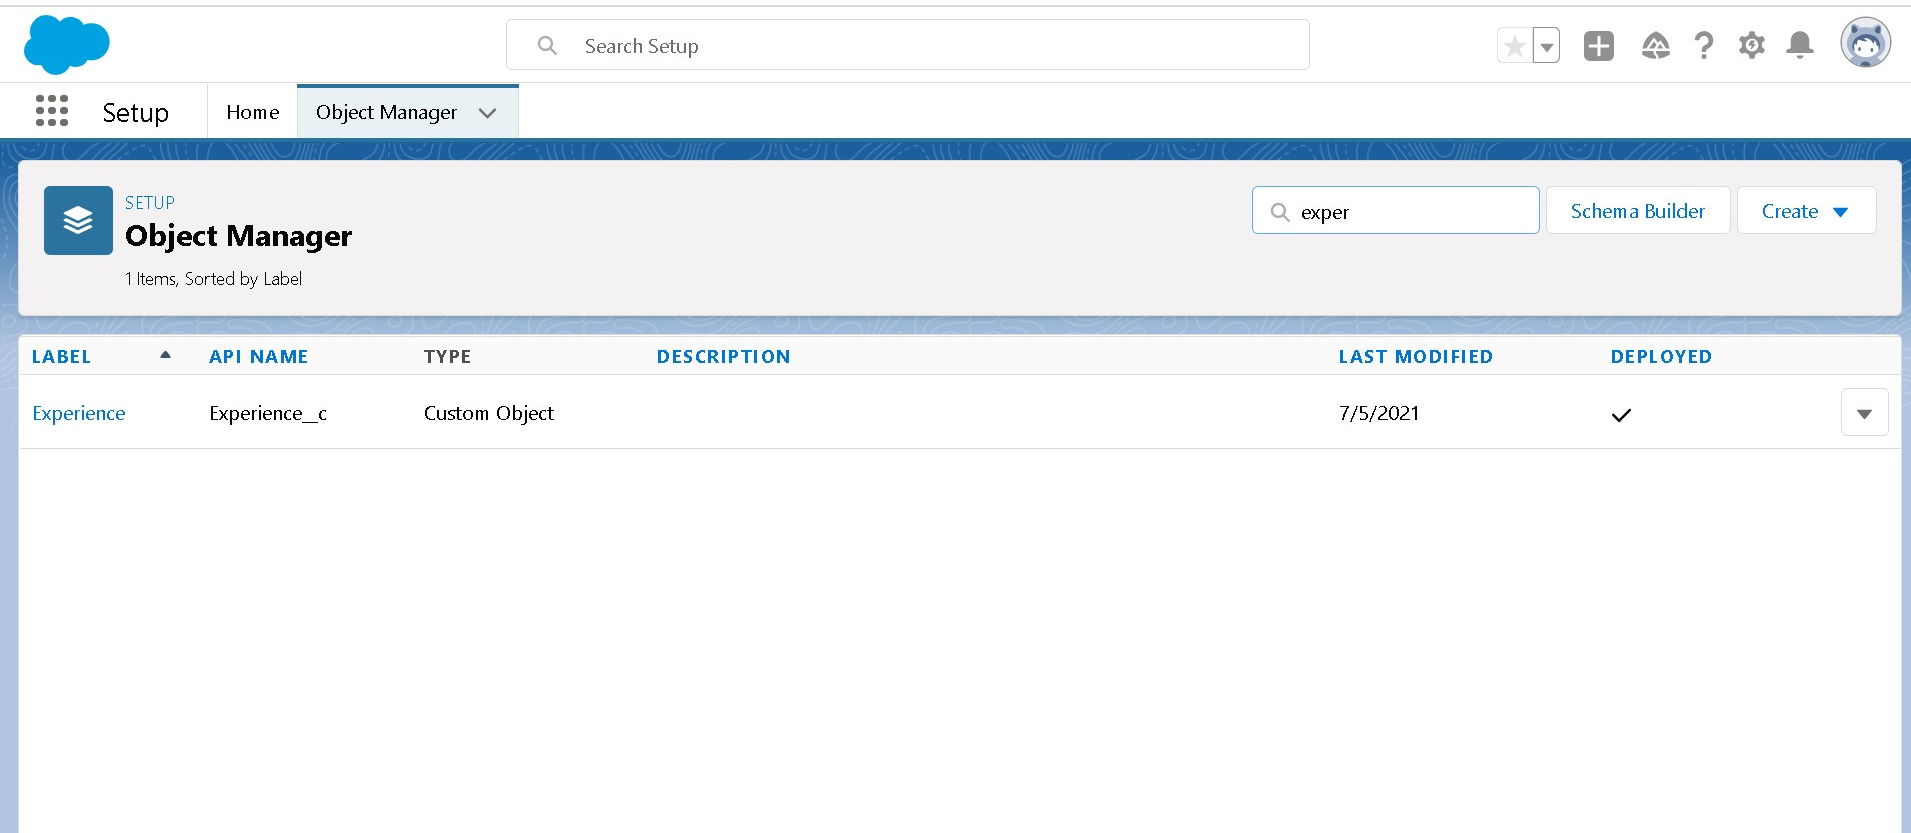Open Schema Builder
Screen dimensions: 1911x833
(x=1638, y=211)
